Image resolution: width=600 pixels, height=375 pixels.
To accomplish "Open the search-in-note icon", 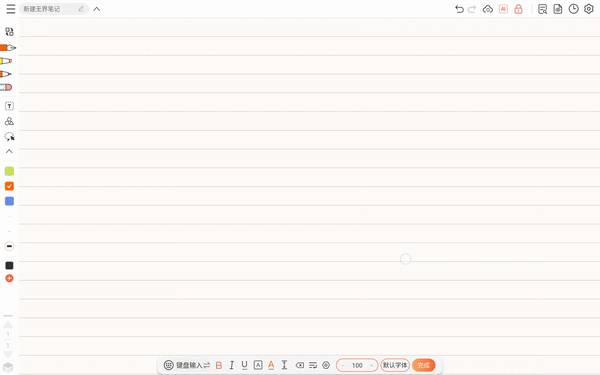I will coord(542,9).
